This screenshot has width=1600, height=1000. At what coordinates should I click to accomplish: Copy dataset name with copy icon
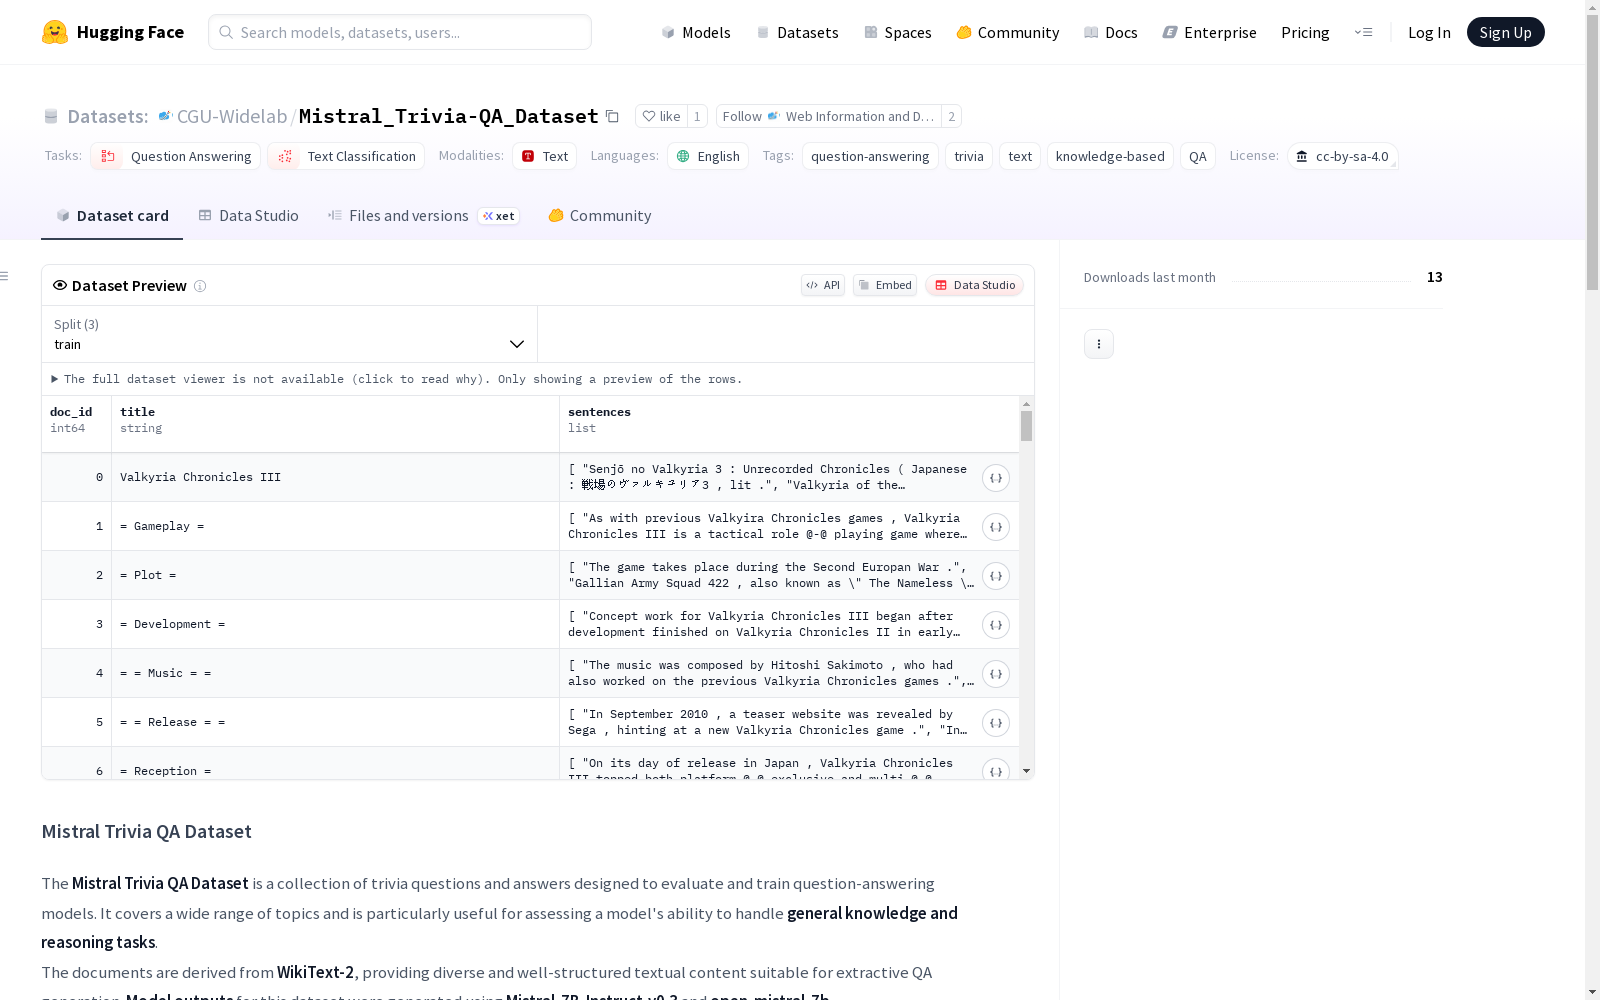pyautogui.click(x=612, y=116)
